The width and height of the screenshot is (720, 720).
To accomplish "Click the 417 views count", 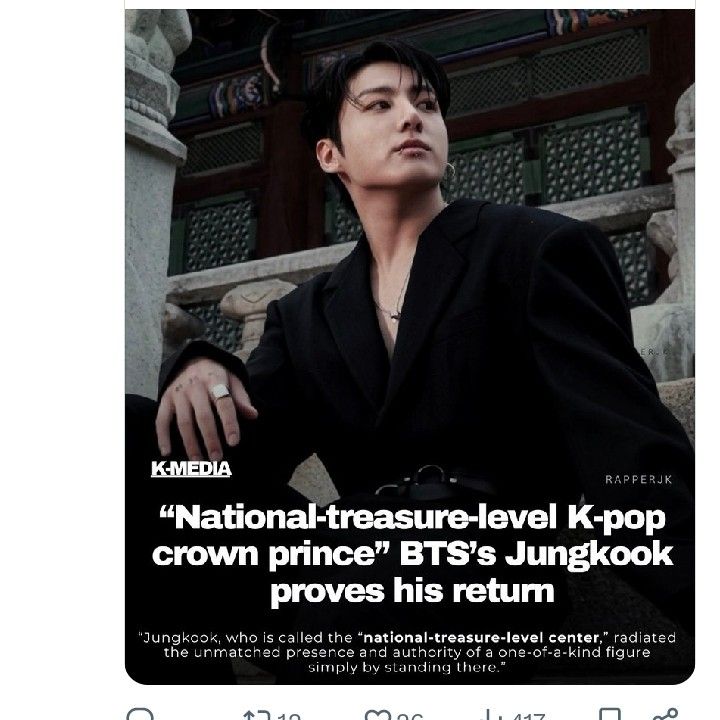I will tap(527, 716).
